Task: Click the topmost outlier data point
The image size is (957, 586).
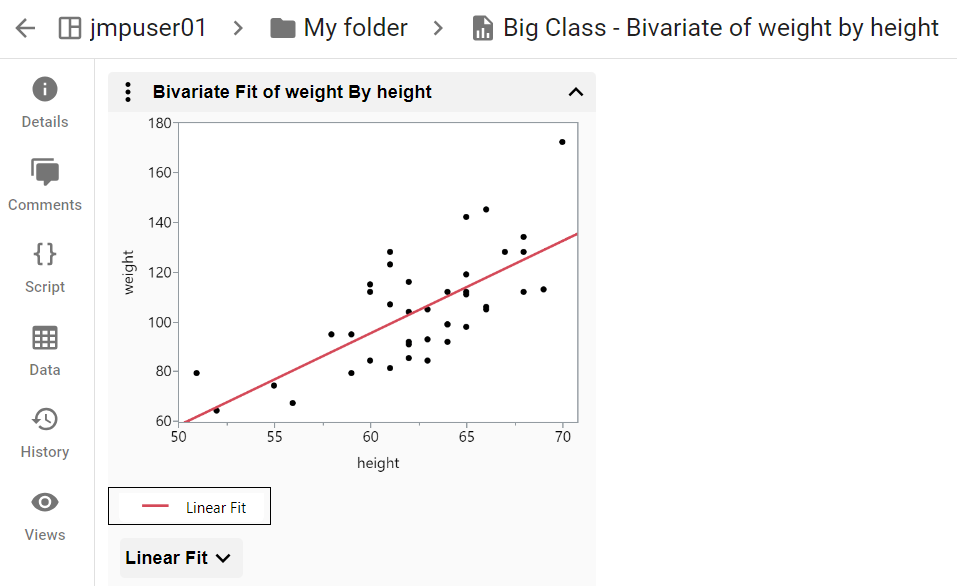Action: 562,142
